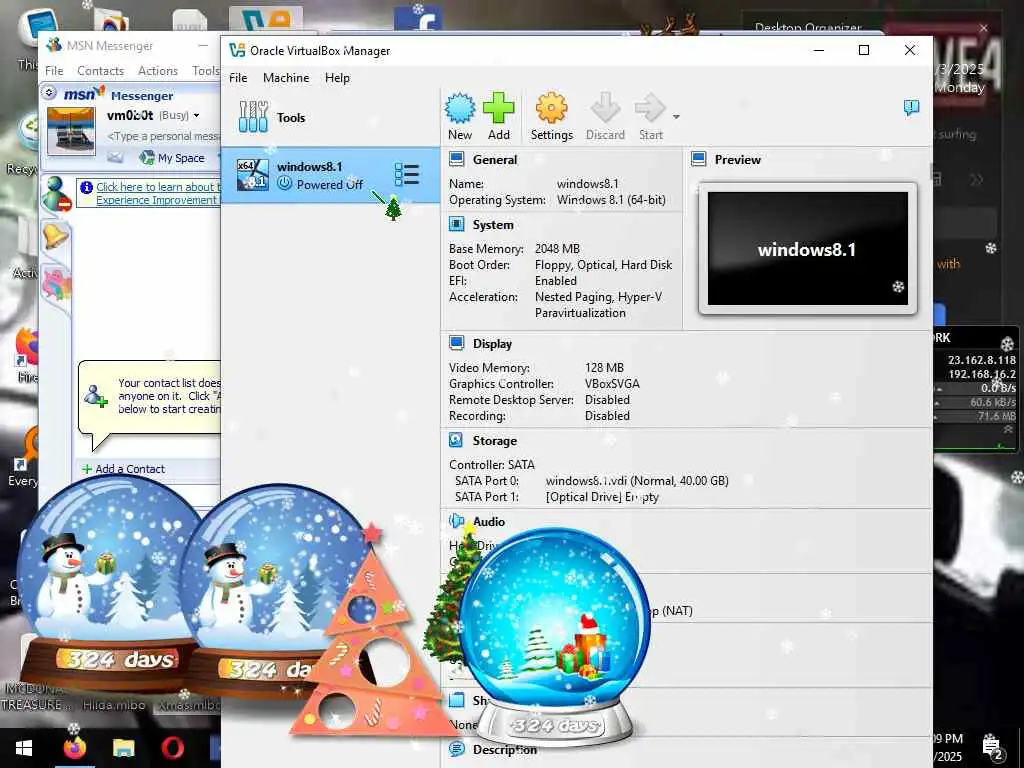1024x768 pixels.
Task: Open the Tools icon in VirtualBox sidebar
Action: (x=253, y=117)
